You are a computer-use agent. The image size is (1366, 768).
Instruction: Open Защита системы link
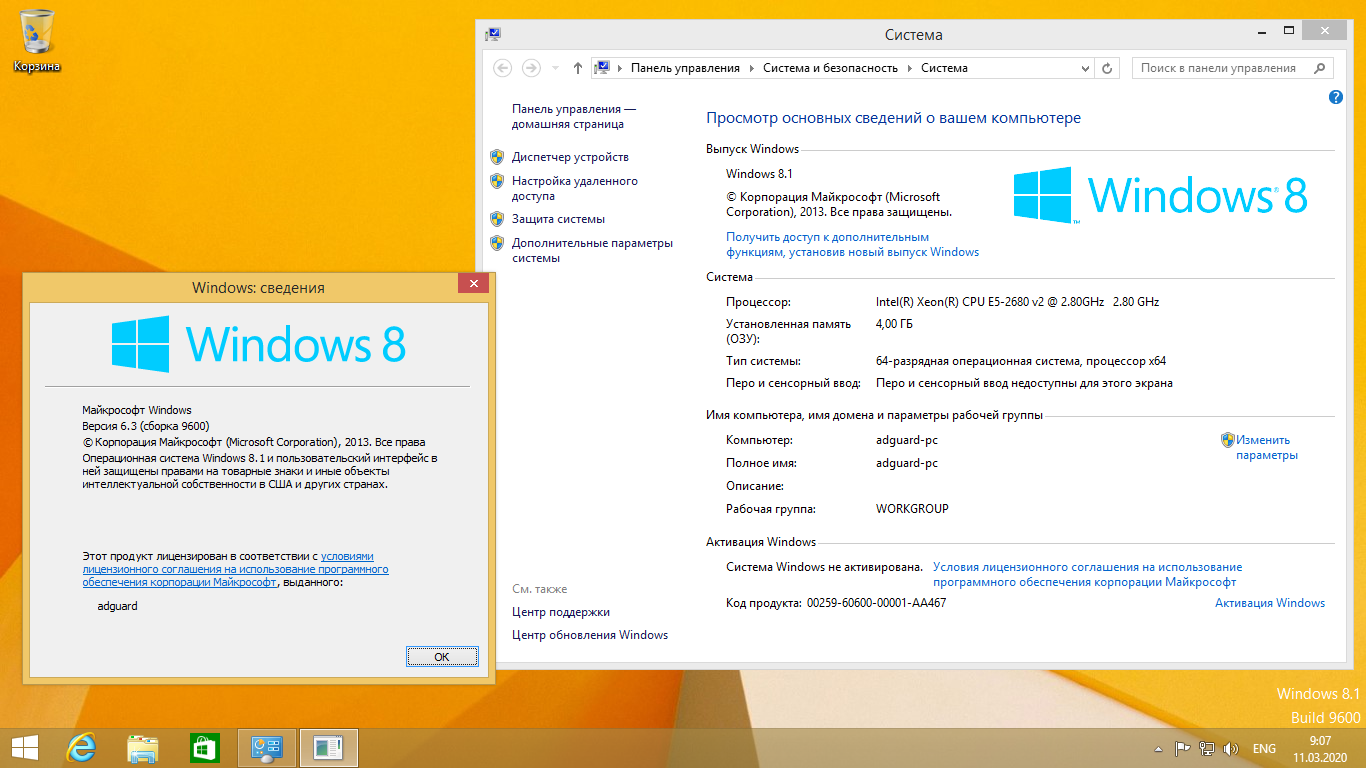(558, 219)
